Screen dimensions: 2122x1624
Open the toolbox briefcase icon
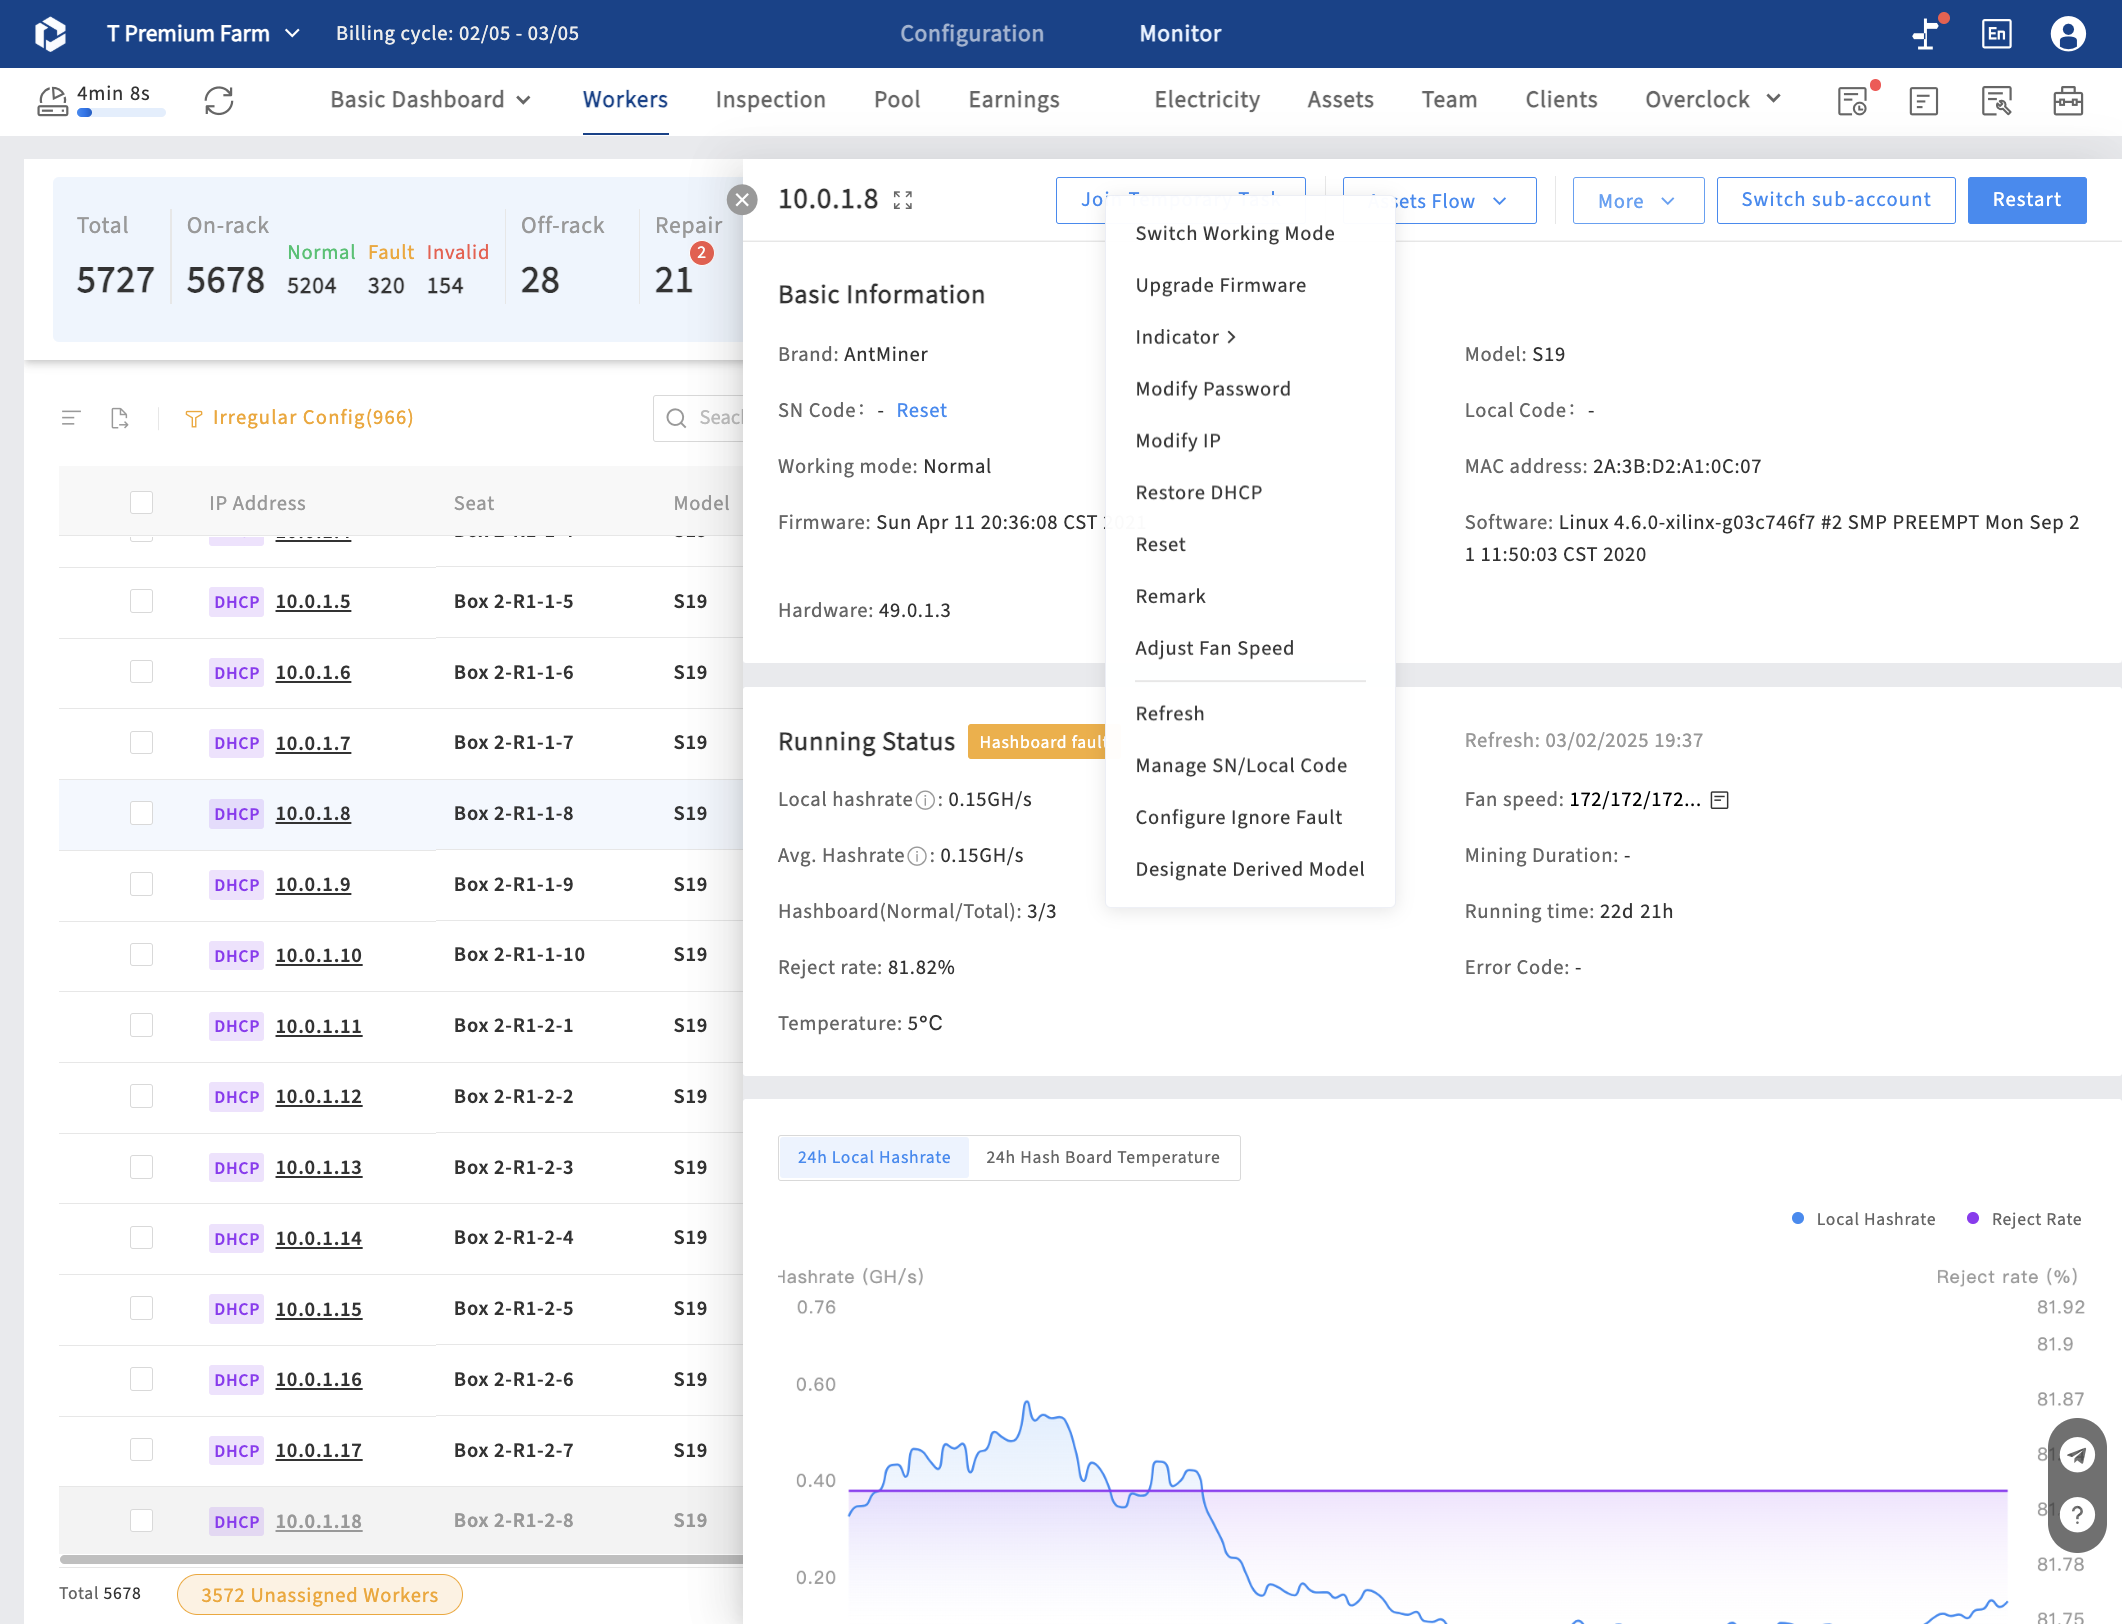[2068, 101]
